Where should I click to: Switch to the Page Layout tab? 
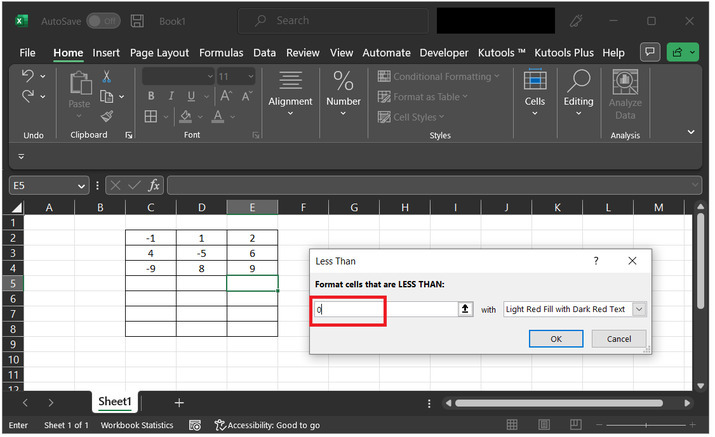[x=159, y=53]
